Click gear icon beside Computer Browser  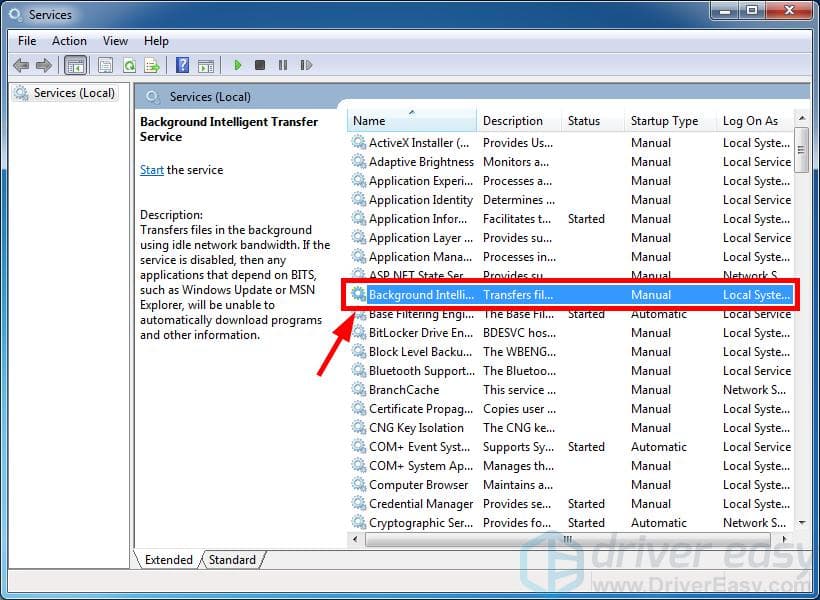358,484
